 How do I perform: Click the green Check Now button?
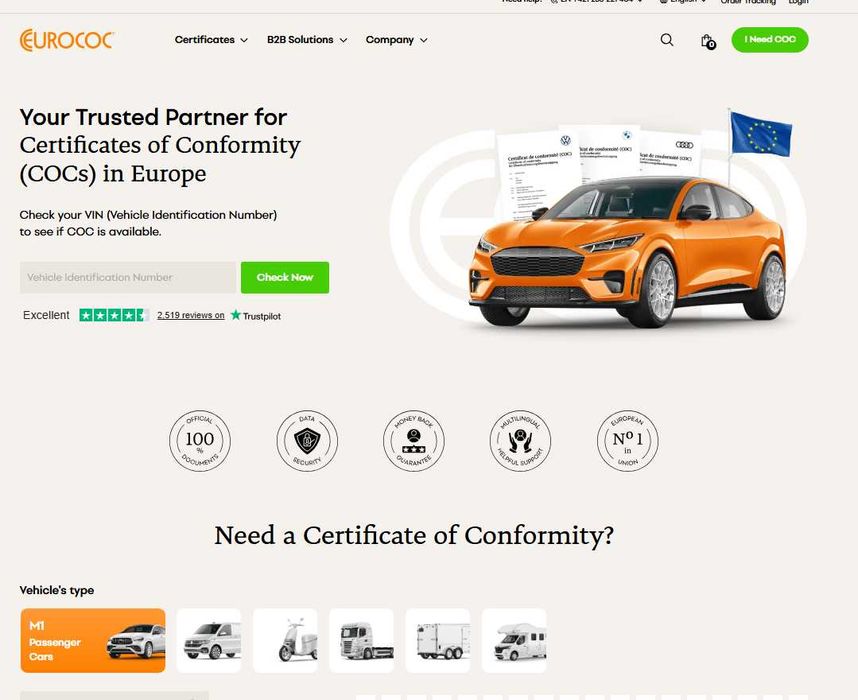pos(285,277)
